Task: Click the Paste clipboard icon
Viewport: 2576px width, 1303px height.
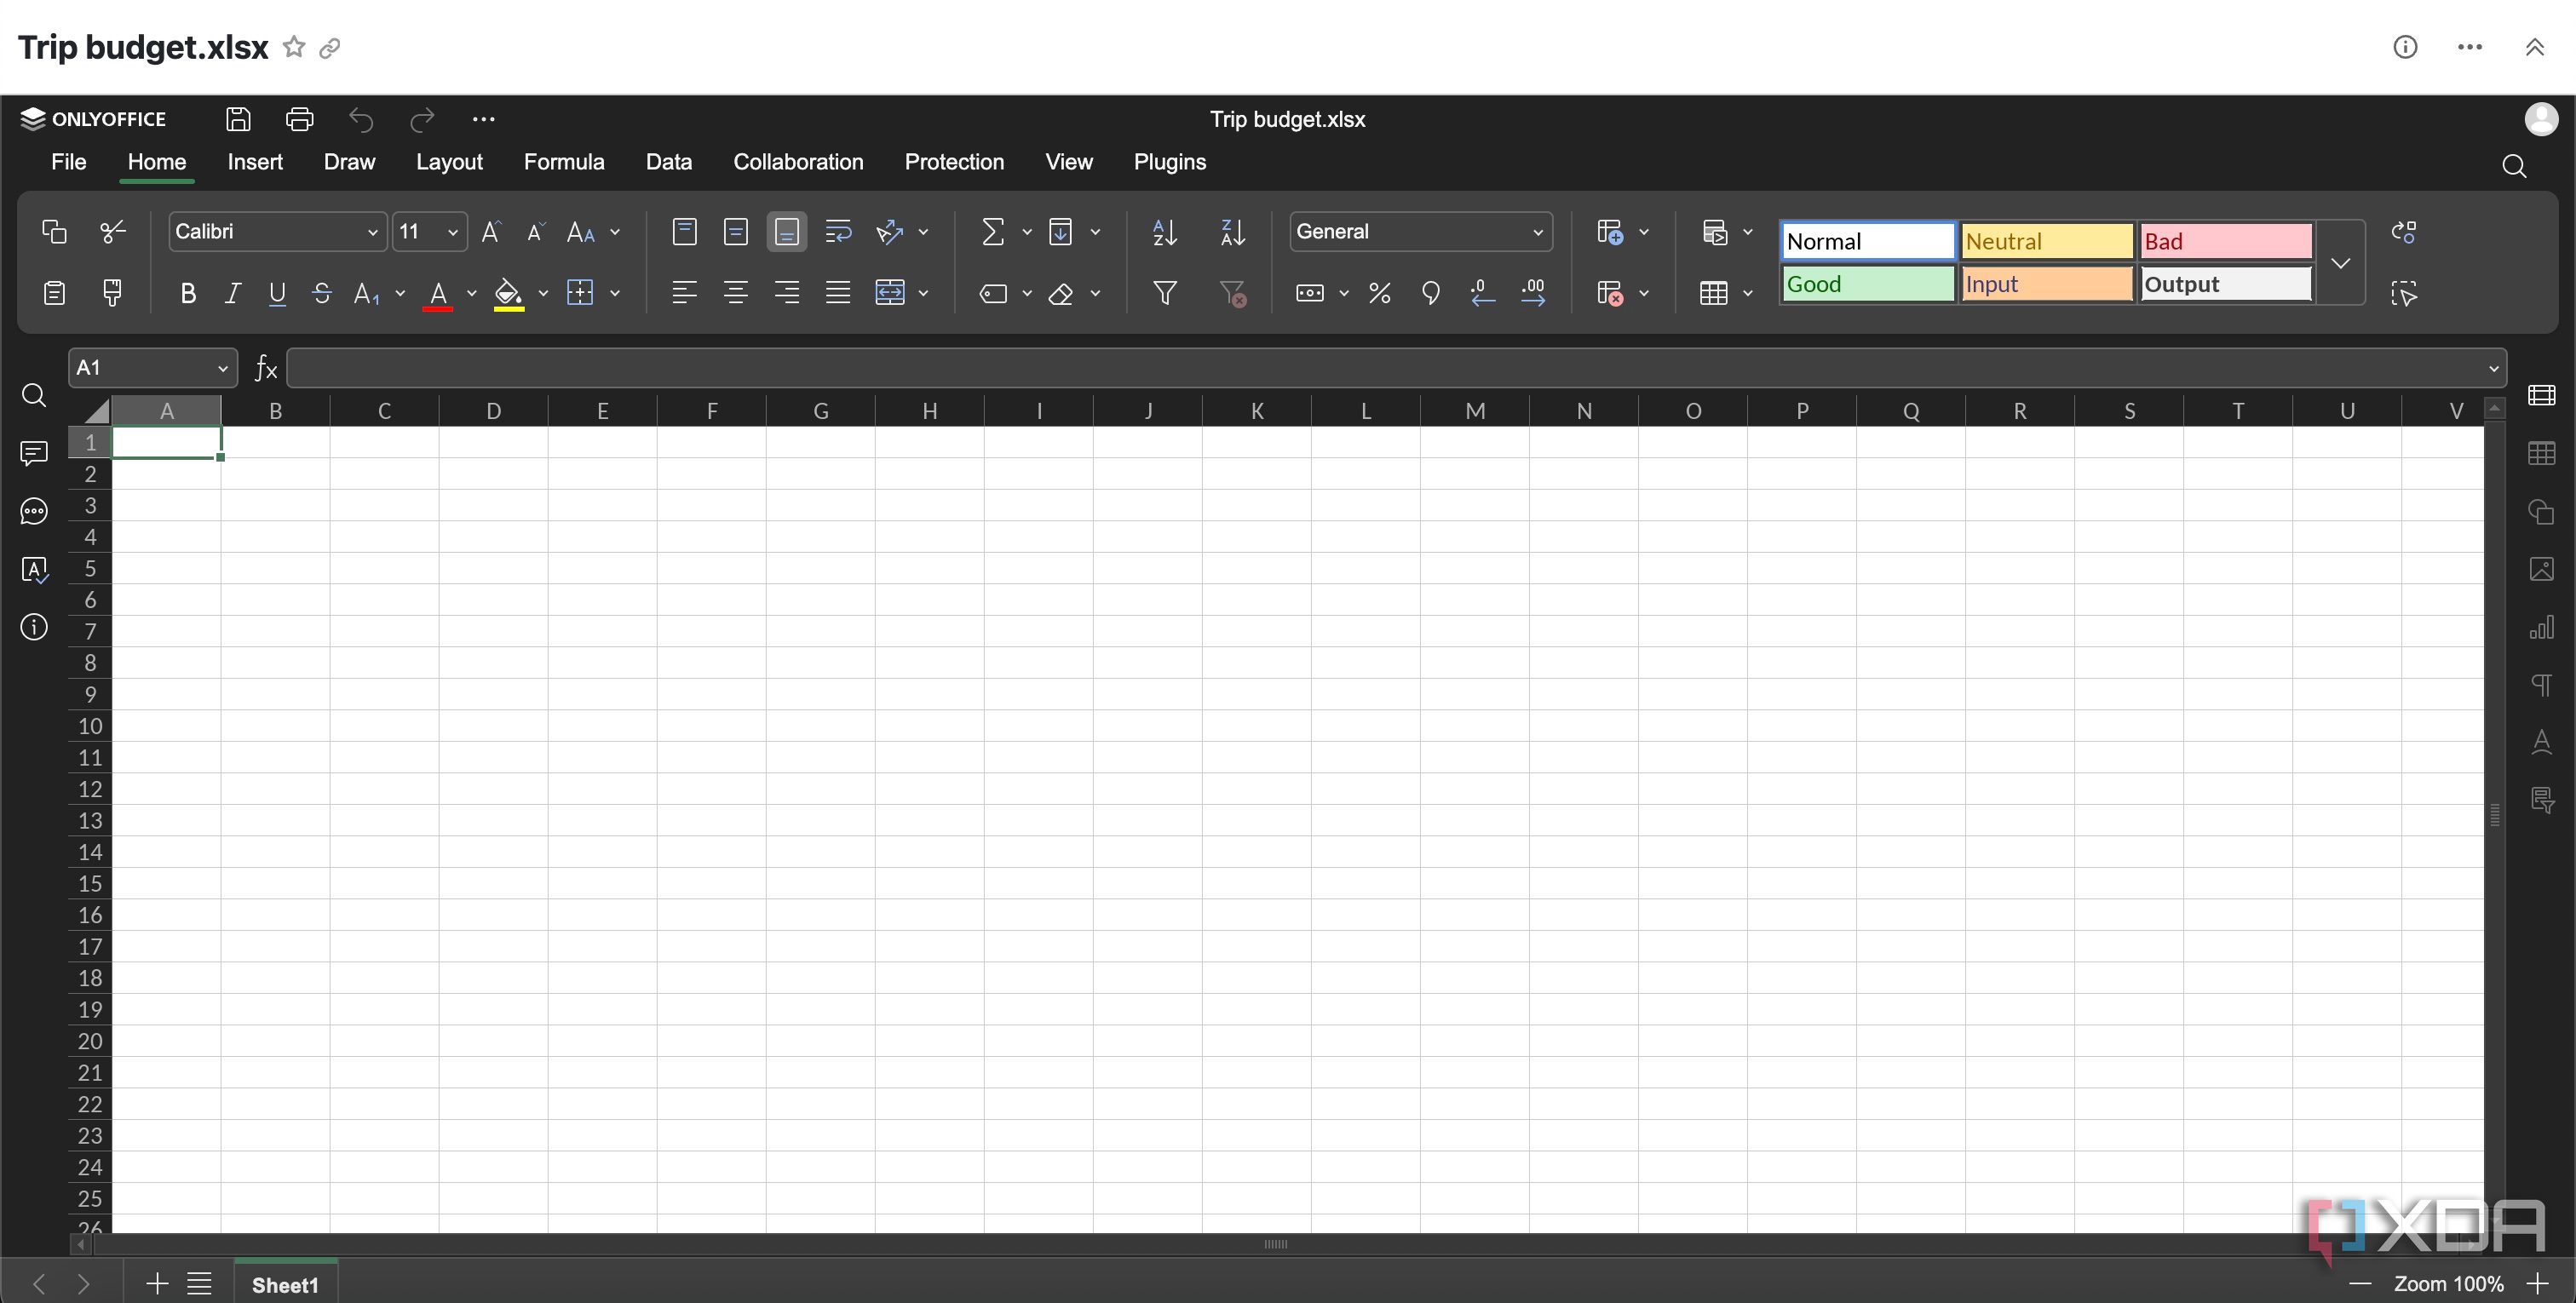Action: point(54,293)
